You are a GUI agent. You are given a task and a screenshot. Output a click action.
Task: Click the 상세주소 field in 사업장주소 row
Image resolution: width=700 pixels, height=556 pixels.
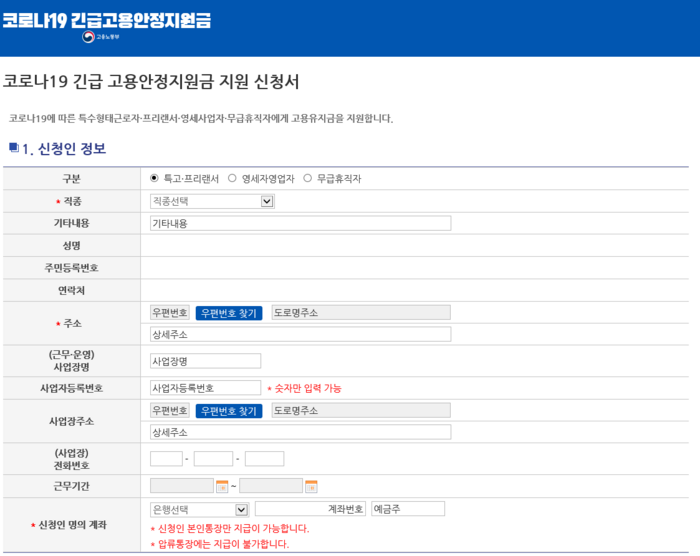coord(300,432)
